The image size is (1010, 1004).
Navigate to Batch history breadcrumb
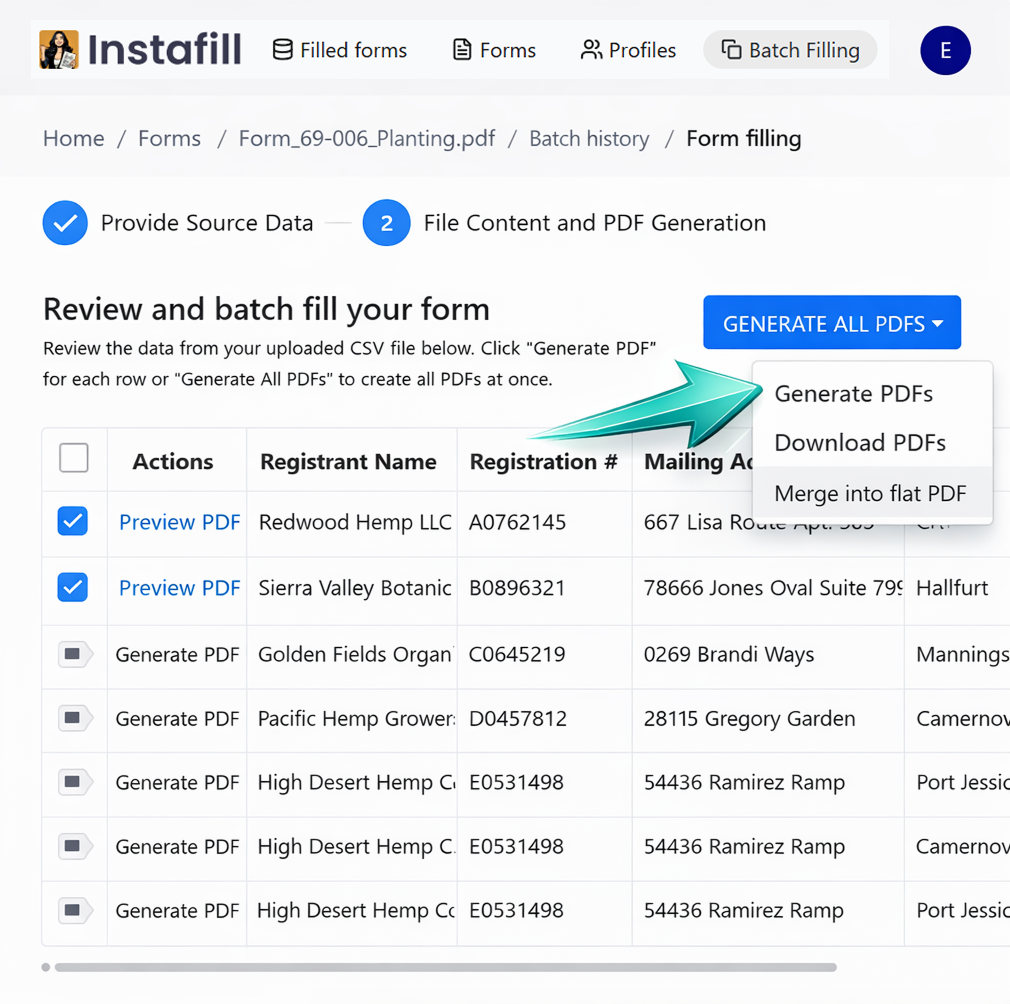point(589,138)
